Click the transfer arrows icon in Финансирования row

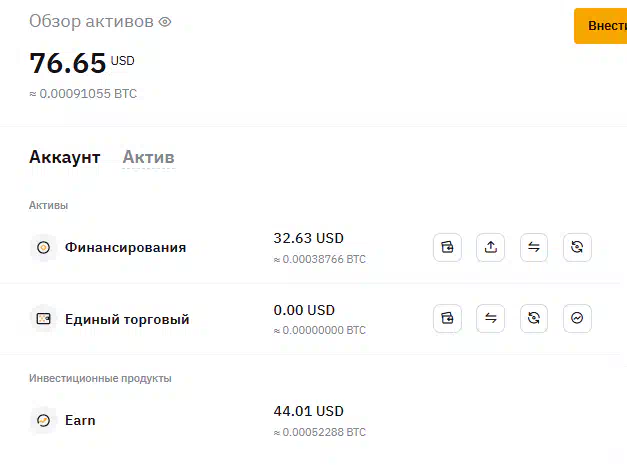pyautogui.click(x=534, y=247)
